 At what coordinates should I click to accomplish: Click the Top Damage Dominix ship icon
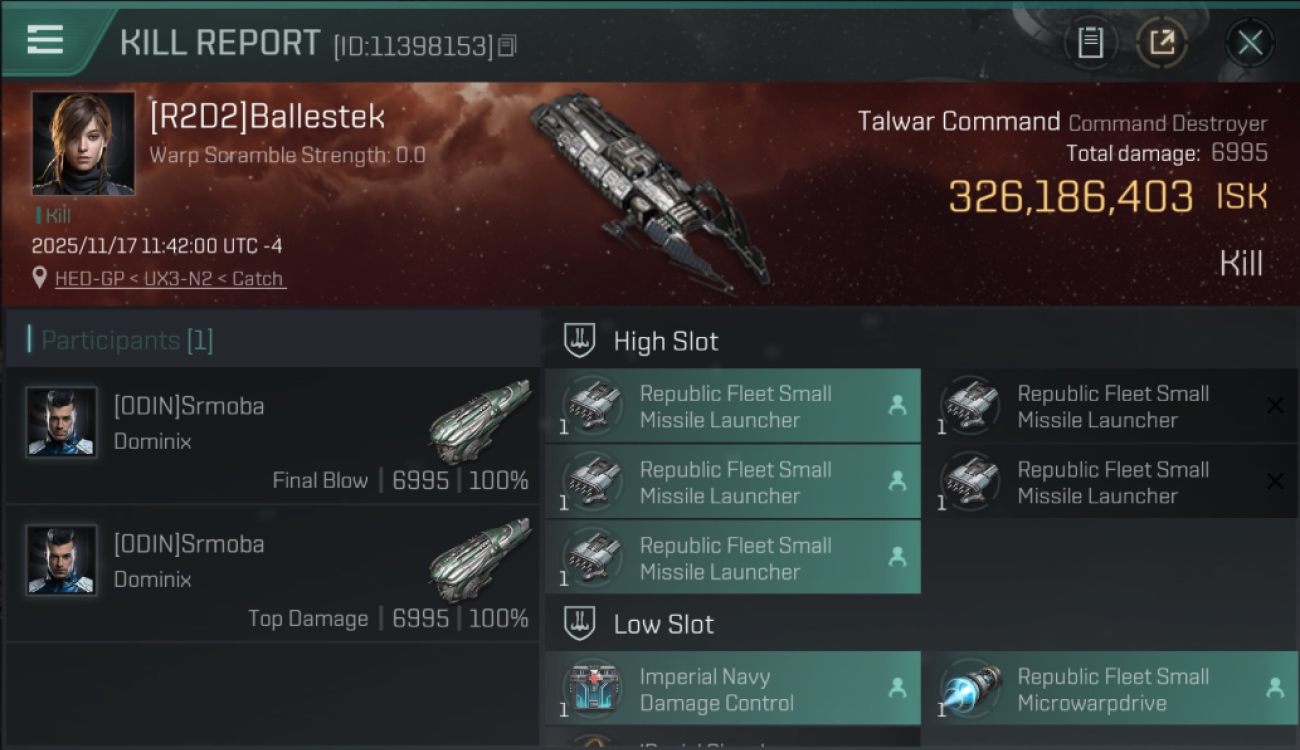pyautogui.click(x=479, y=561)
